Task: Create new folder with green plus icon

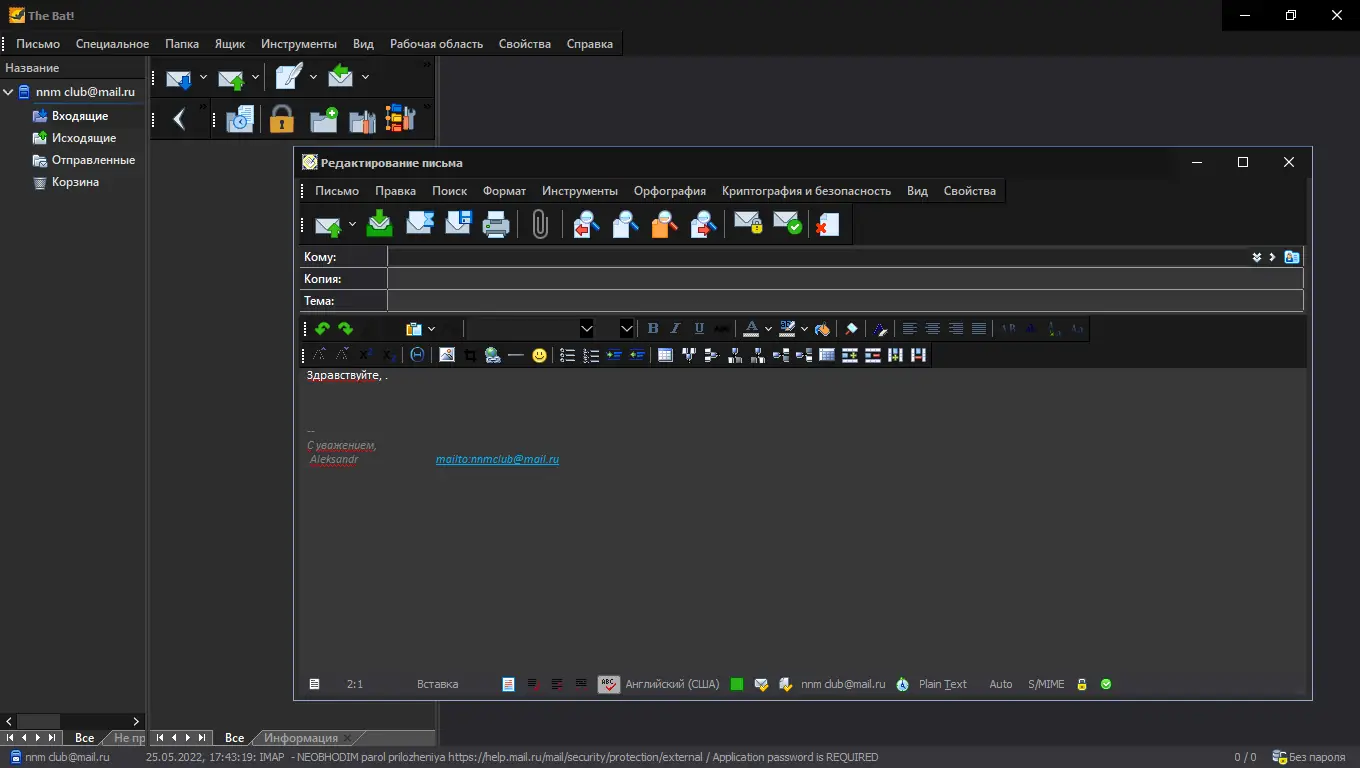Action: 324,120
